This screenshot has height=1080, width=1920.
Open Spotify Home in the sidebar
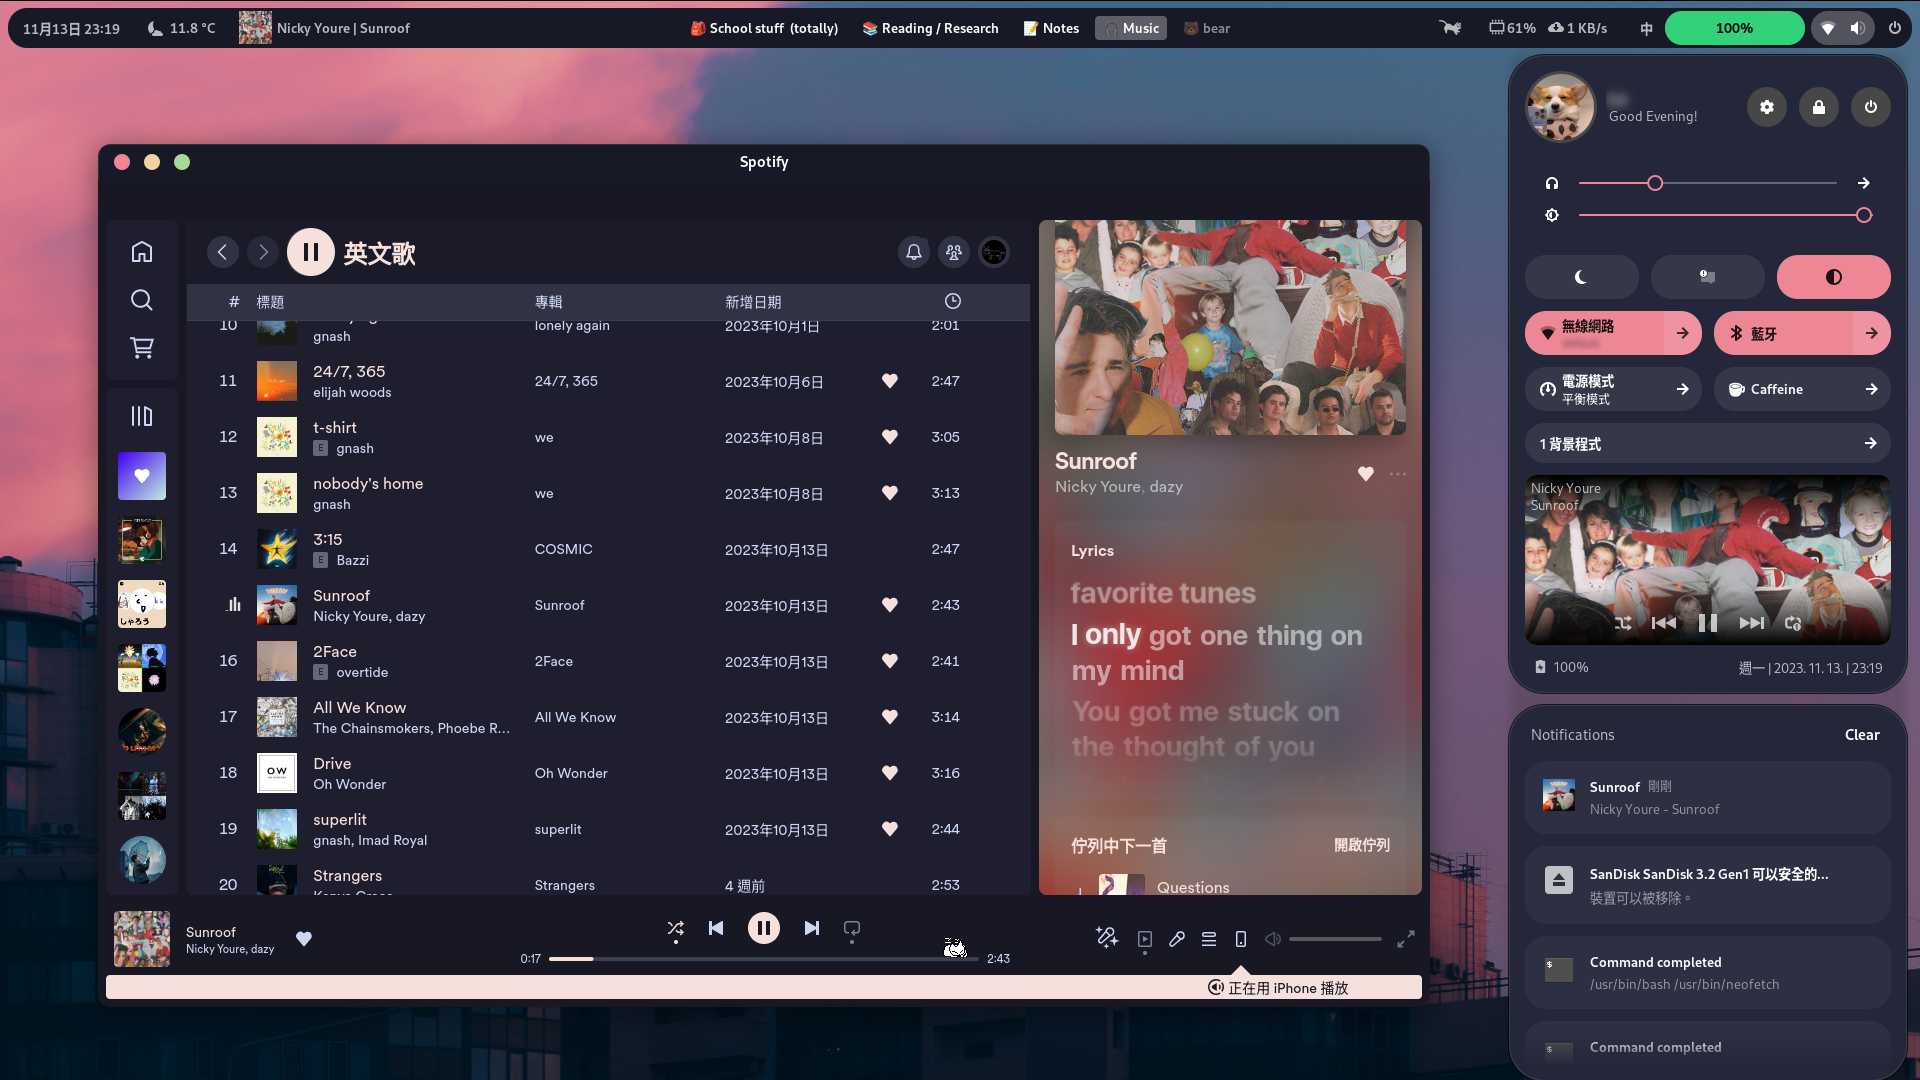click(x=142, y=251)
